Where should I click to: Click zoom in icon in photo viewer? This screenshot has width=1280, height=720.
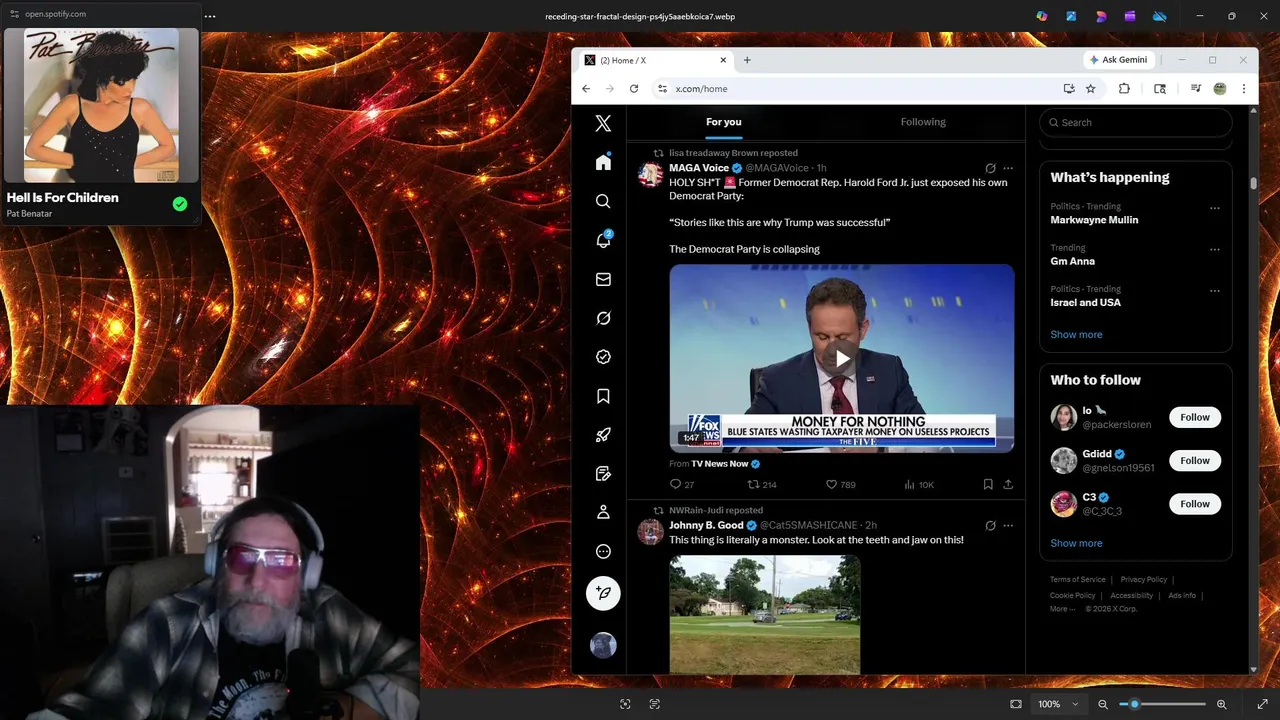(x=1222, y=704)
